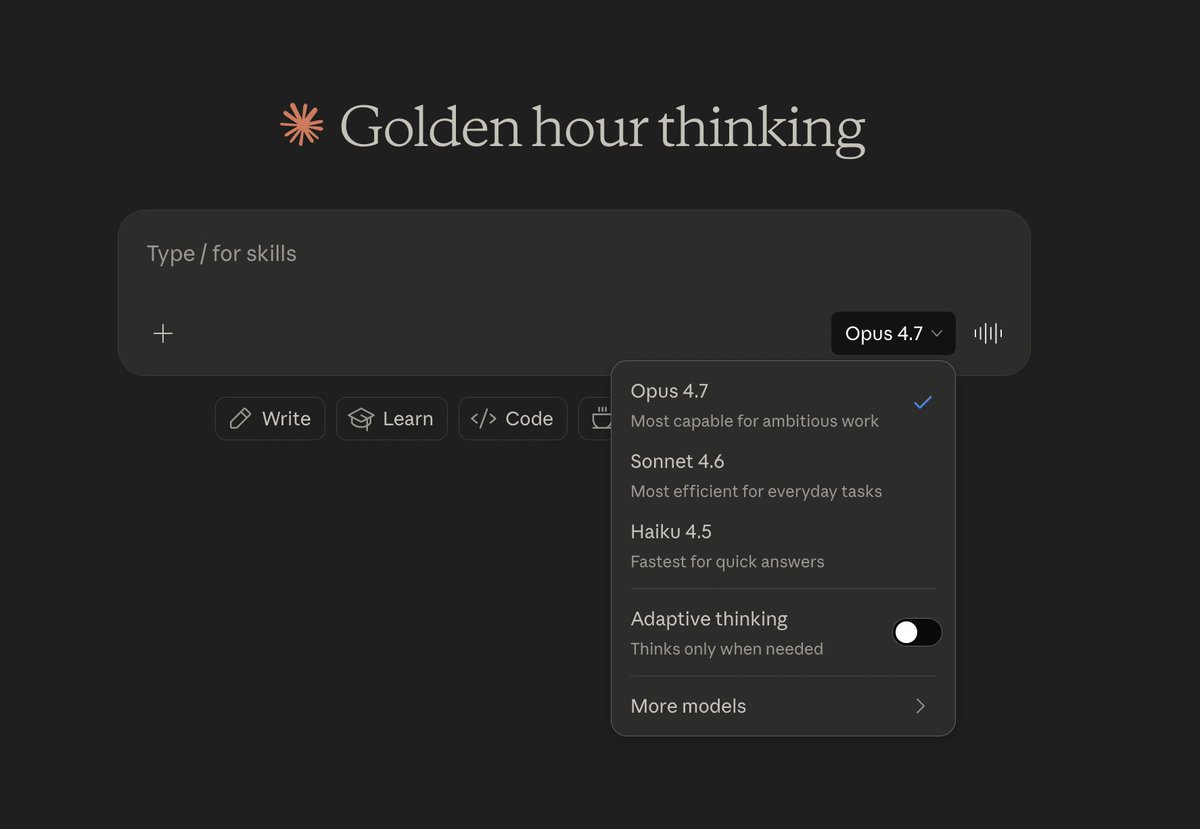Click the Learn suggestion button
This screenshot has width=1200, height=829.
(391, 419)
